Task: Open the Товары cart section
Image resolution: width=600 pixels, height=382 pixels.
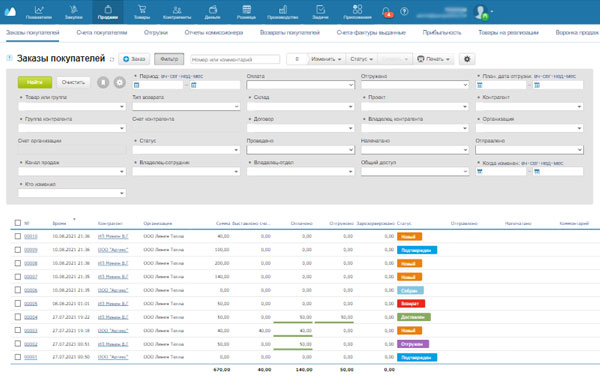Action: [x=142, y=12]
